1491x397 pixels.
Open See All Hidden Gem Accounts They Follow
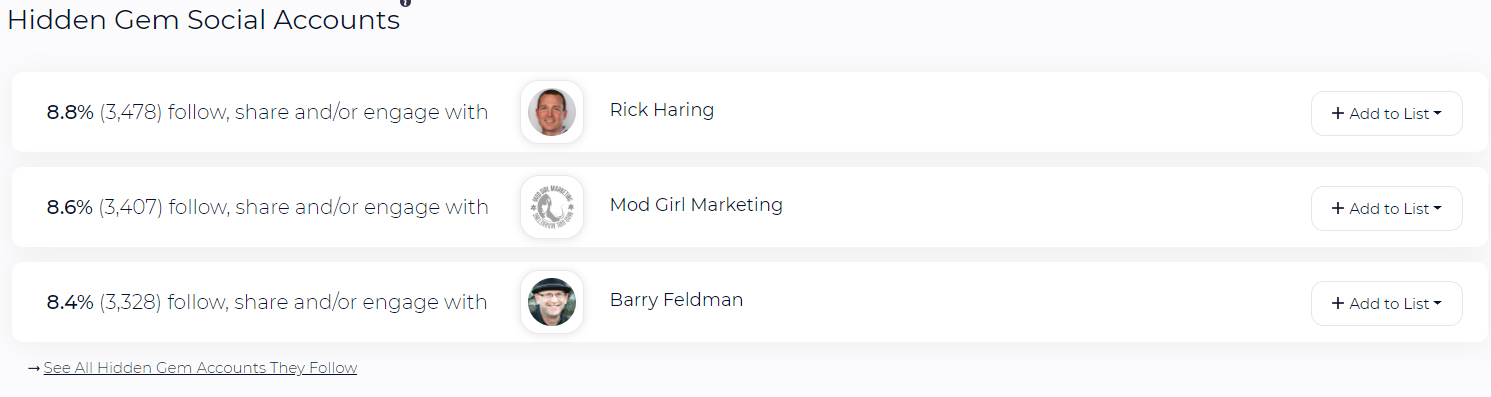[x=200, y=368]
